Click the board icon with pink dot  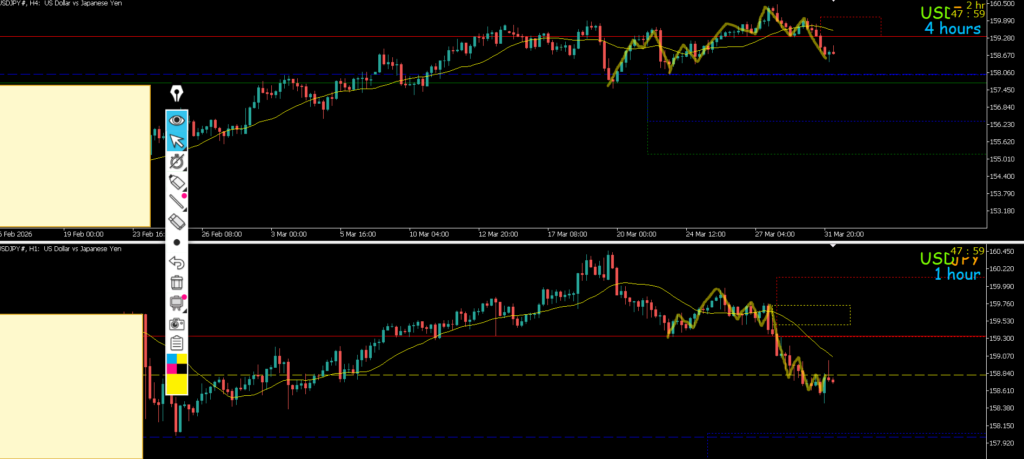177,303
